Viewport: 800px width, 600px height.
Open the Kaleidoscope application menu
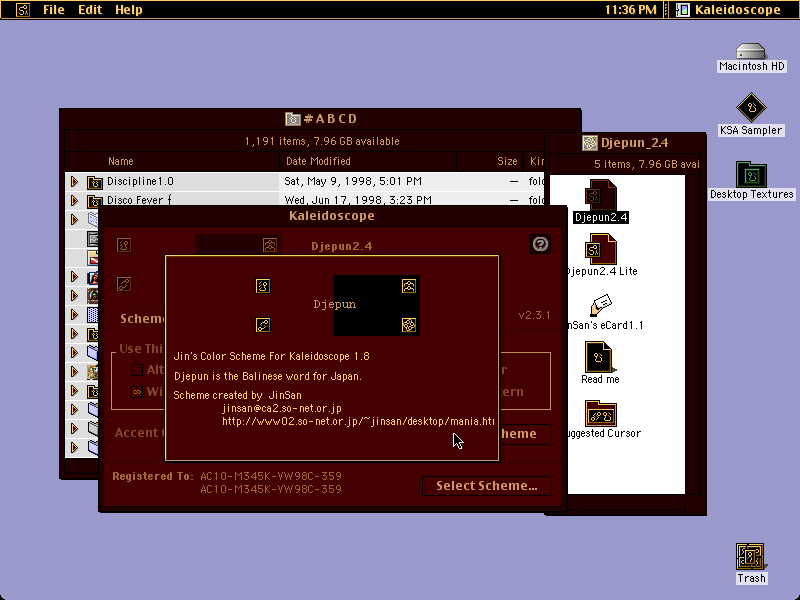pos(730,10)
